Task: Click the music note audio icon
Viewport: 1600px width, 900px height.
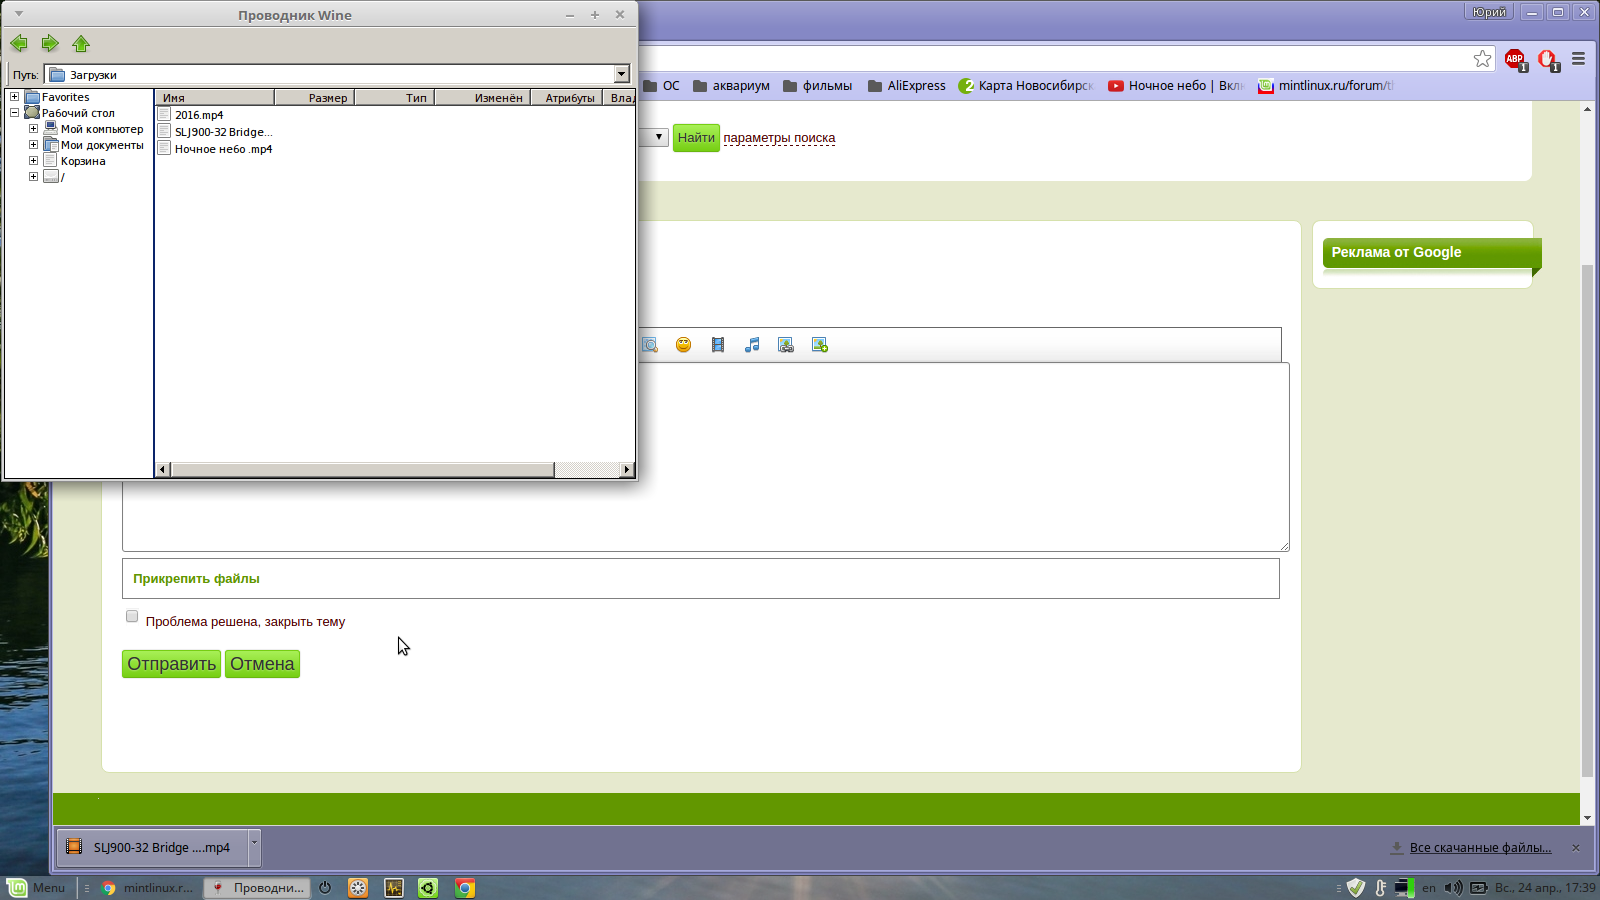Action: click(752, 345)
